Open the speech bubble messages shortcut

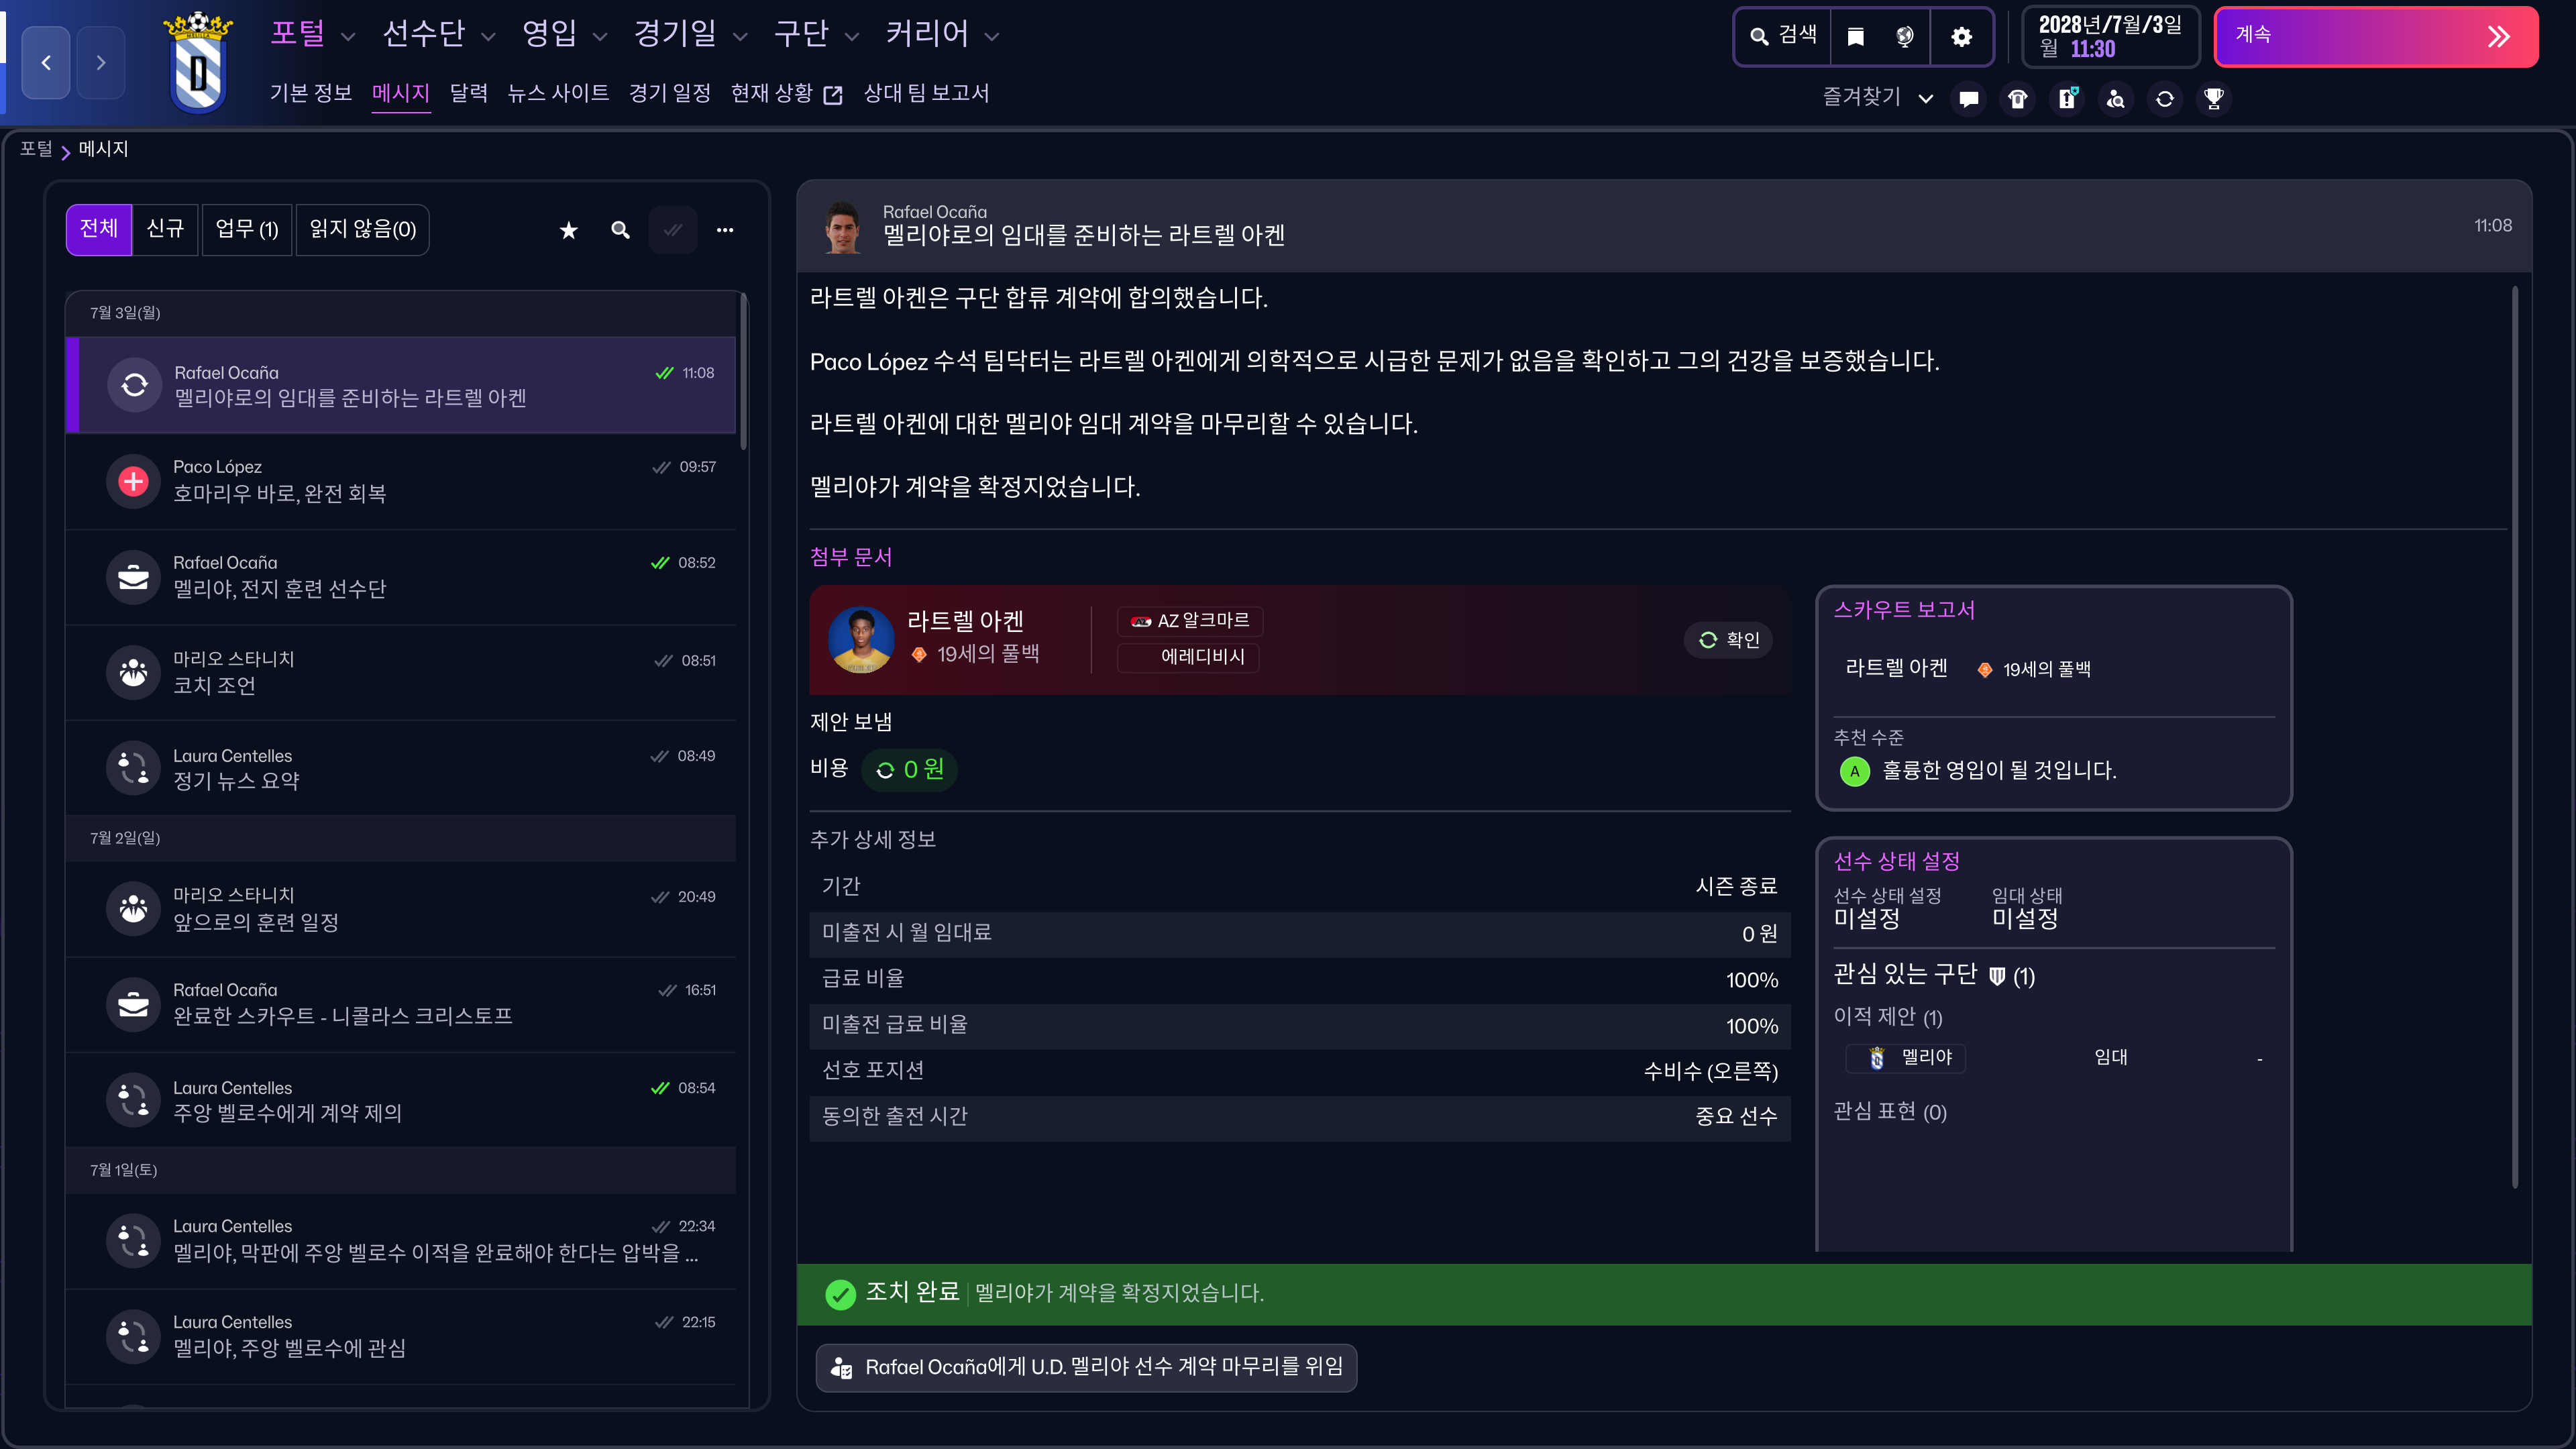(1968, 98)
